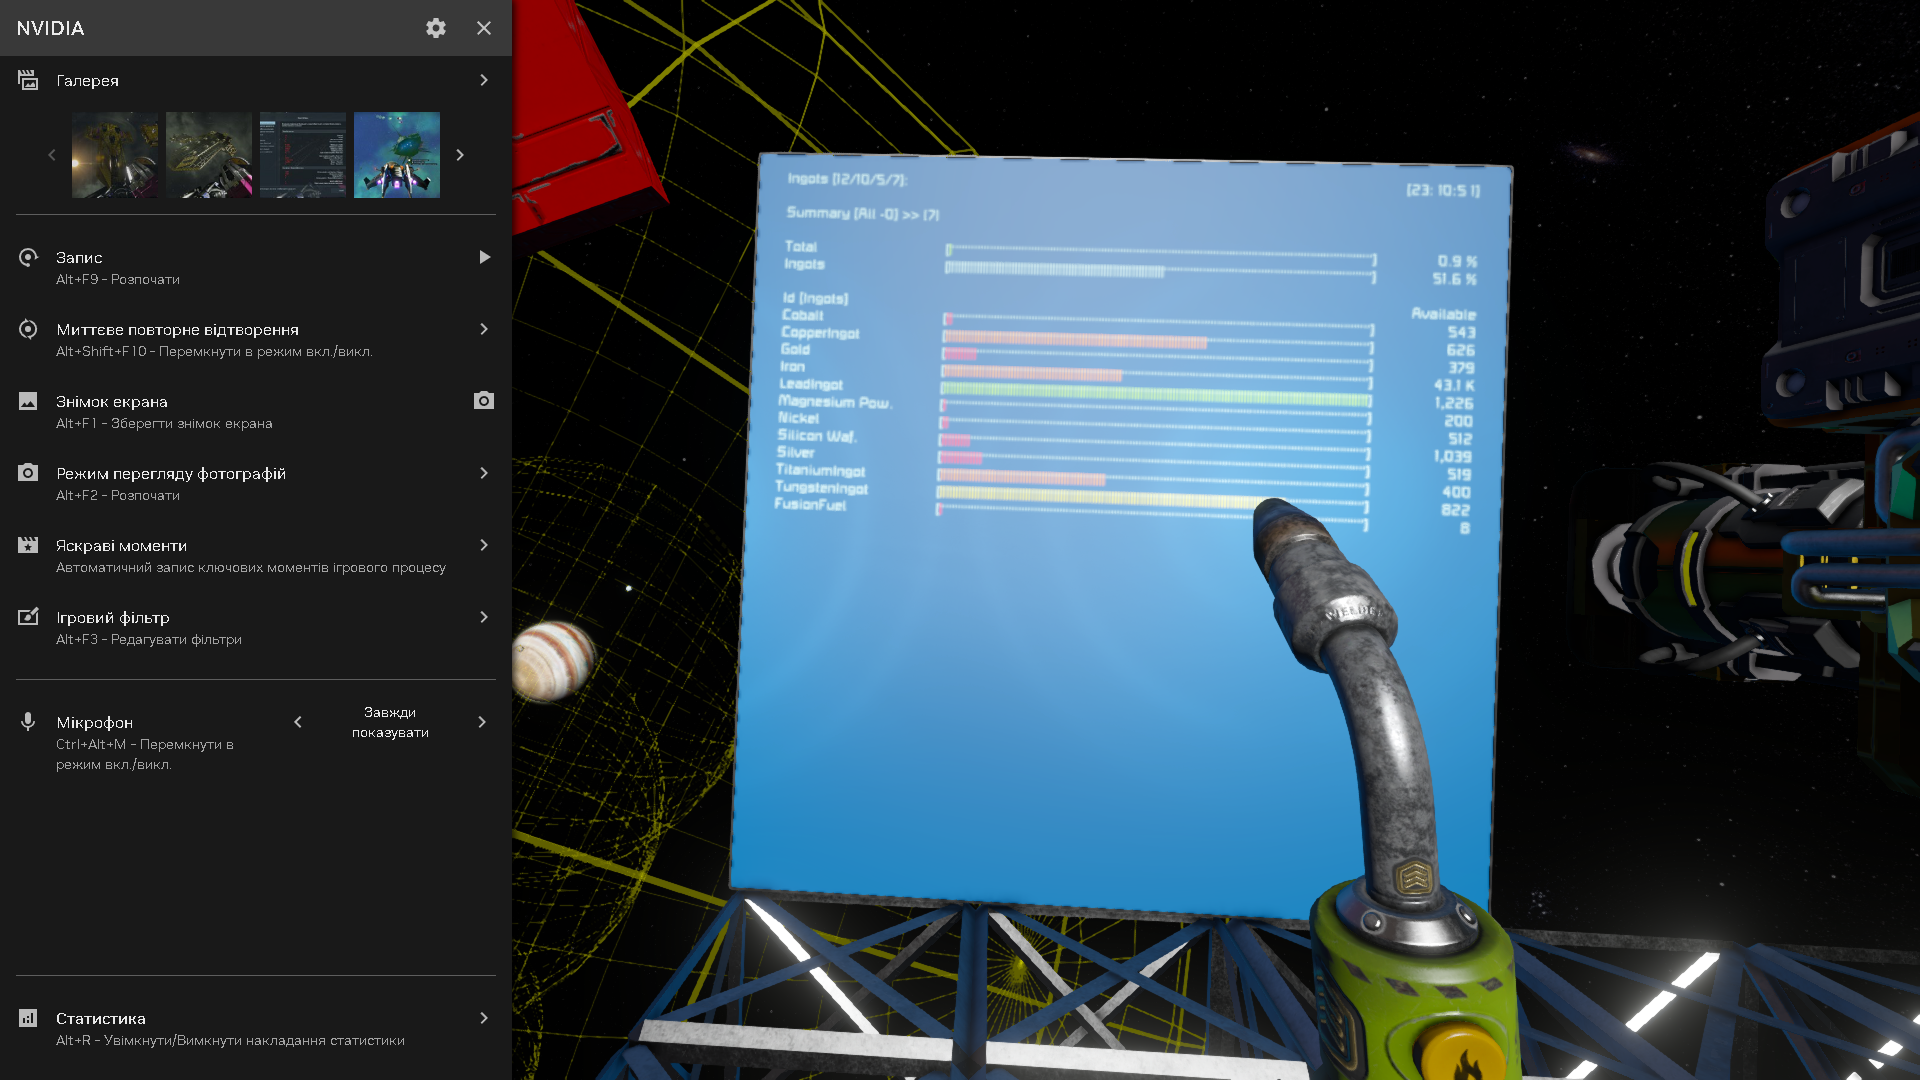Expand the Statistics submenu chevron
The image size is (1920, 1080).
(x=484, y=1018)
